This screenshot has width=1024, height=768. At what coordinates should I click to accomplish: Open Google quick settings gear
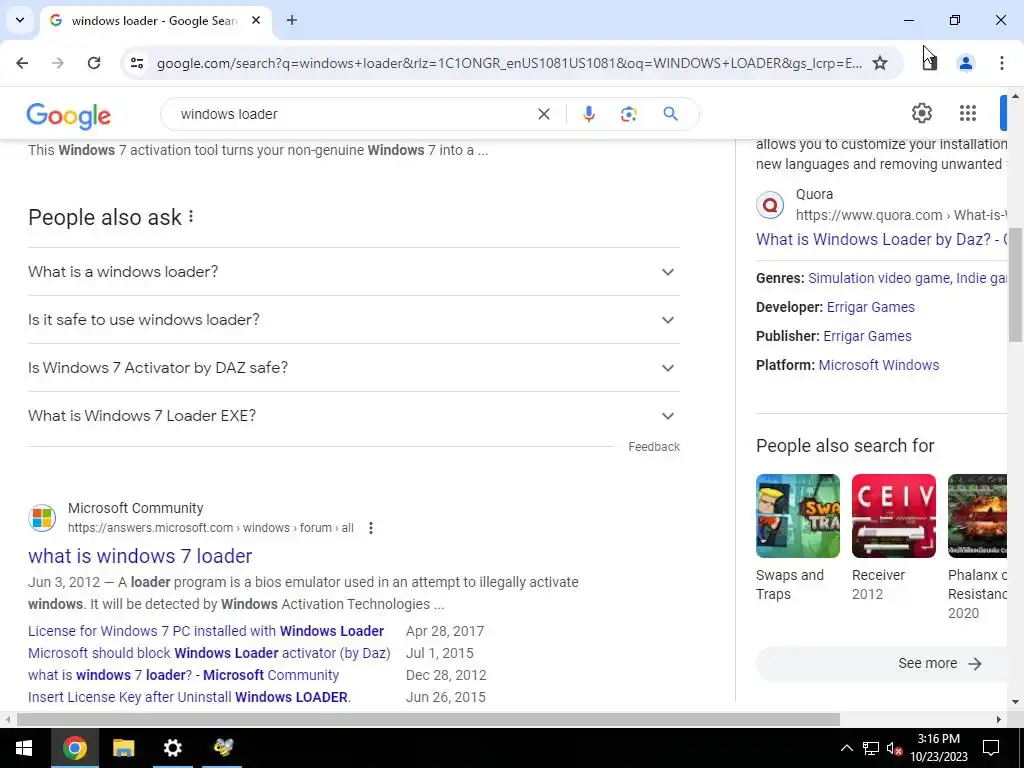pos(921,113)
